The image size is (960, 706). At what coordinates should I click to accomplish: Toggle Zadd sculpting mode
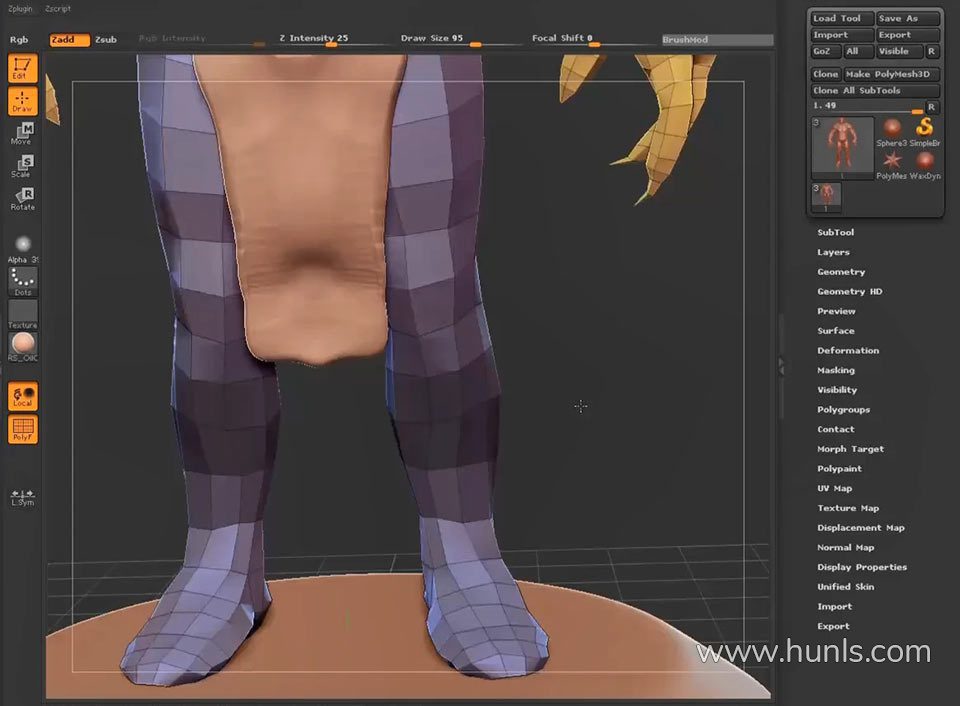[x=69, y=40]
